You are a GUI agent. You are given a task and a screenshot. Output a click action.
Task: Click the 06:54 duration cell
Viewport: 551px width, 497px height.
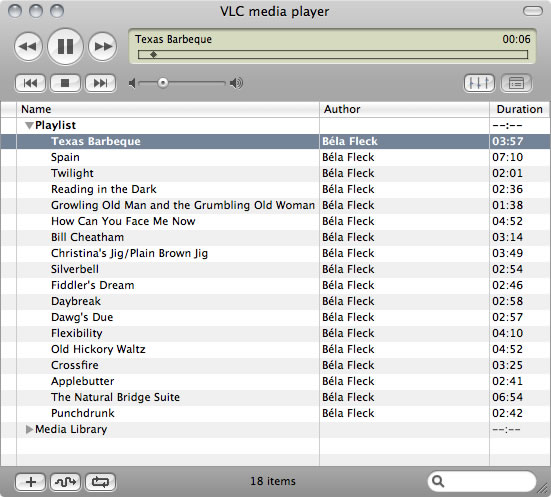click(x=507, y=397)
